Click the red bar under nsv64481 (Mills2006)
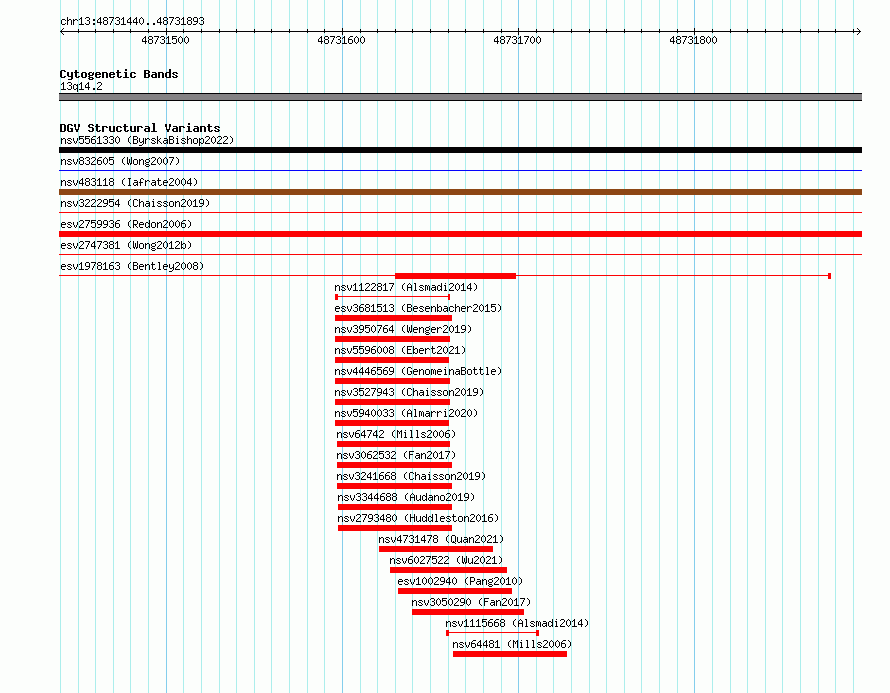 (510, 654)
